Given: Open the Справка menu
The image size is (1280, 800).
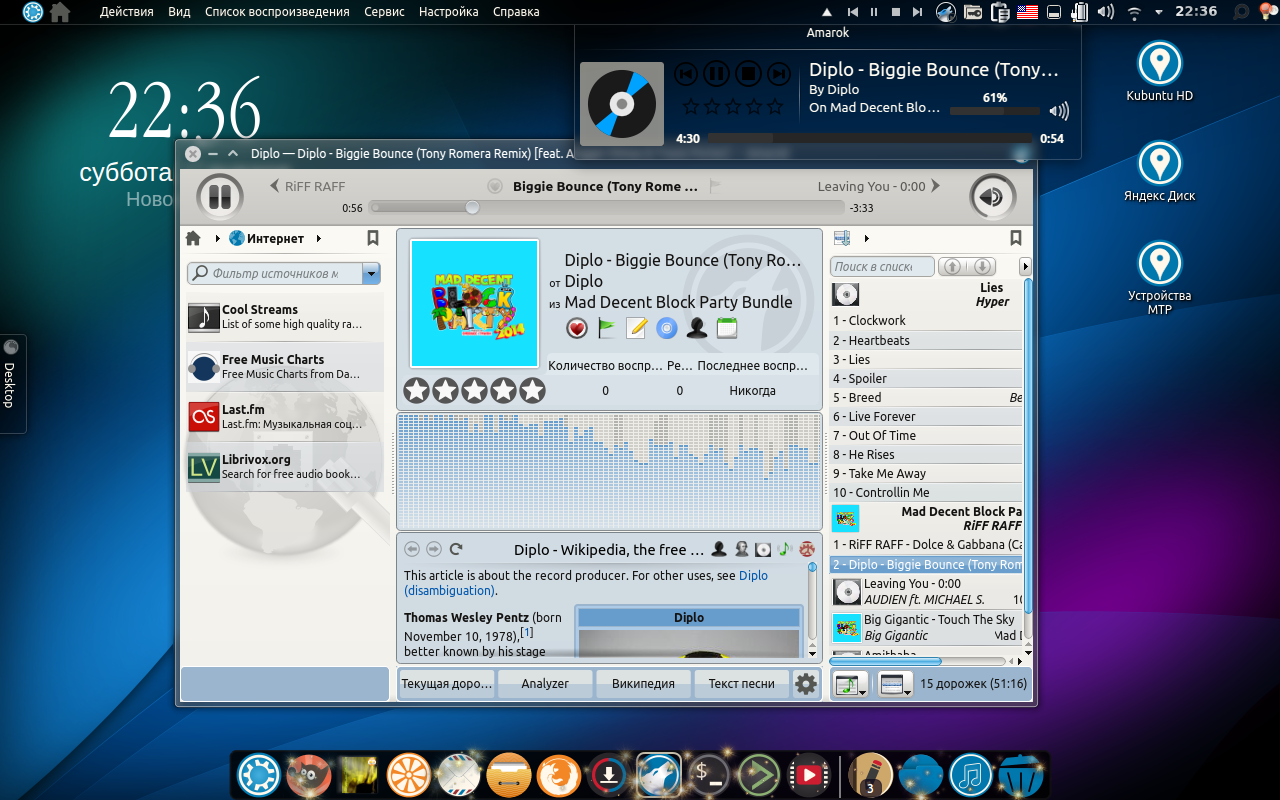Looking at the screenshot, I should [516, 12].
